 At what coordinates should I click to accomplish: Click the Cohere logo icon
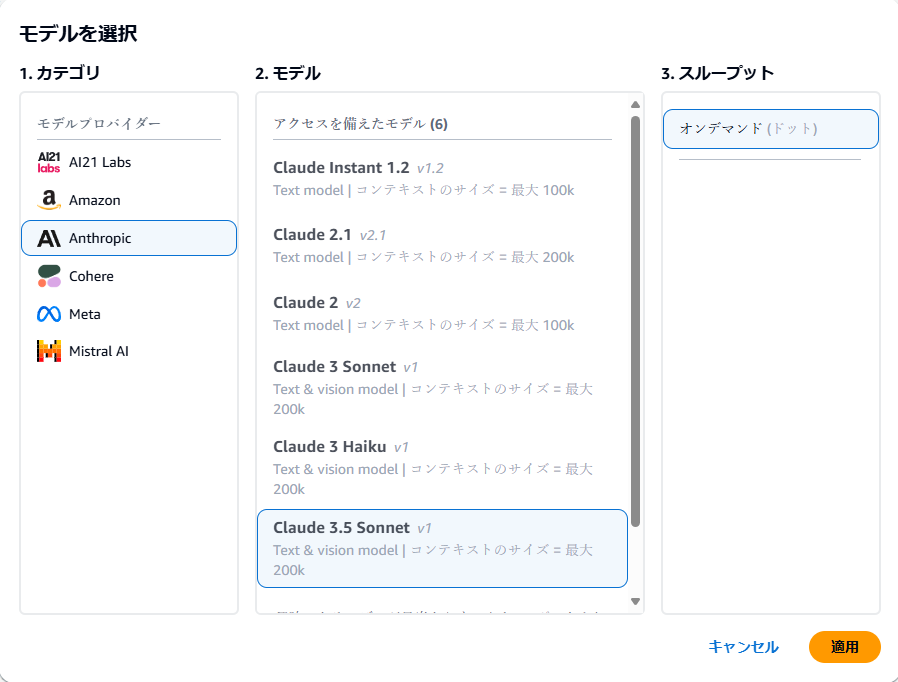click(x=49, y=276)
